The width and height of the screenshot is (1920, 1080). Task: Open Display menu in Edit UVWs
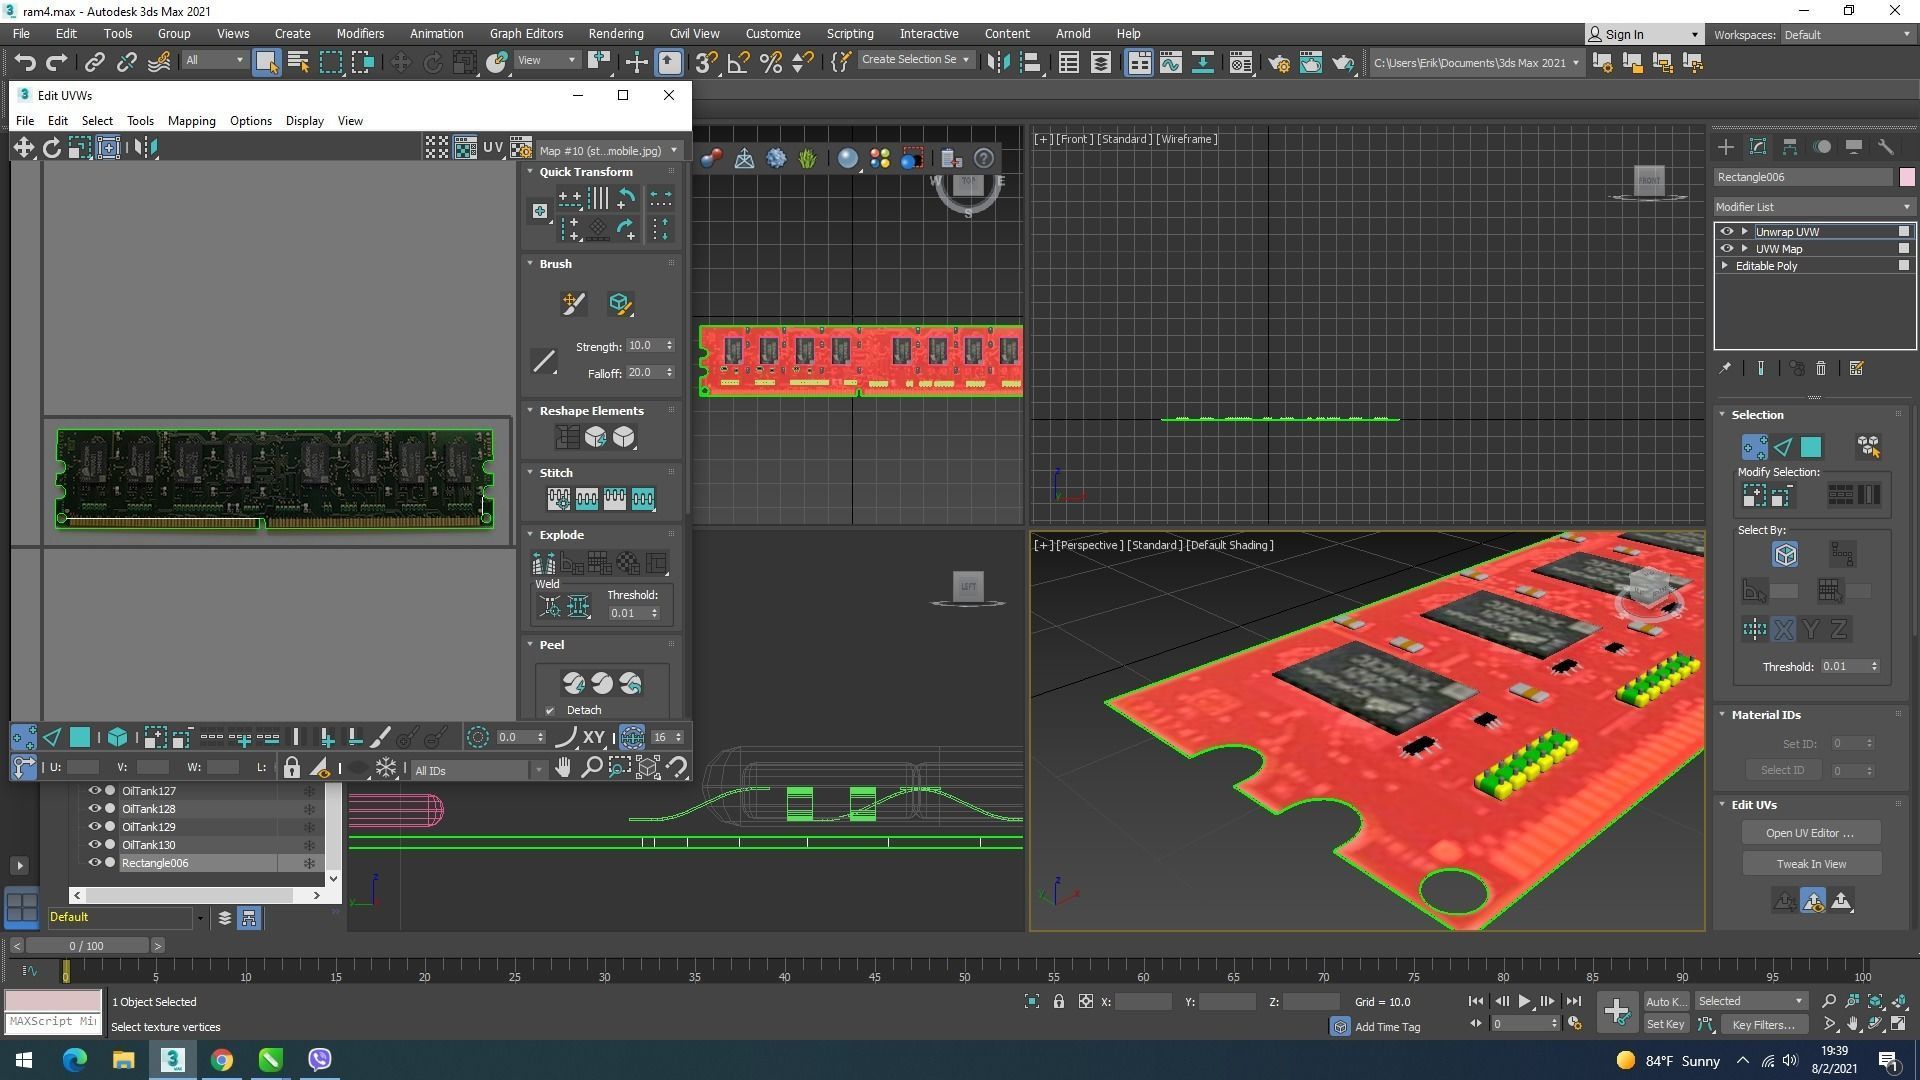click(x=304, y=120)
